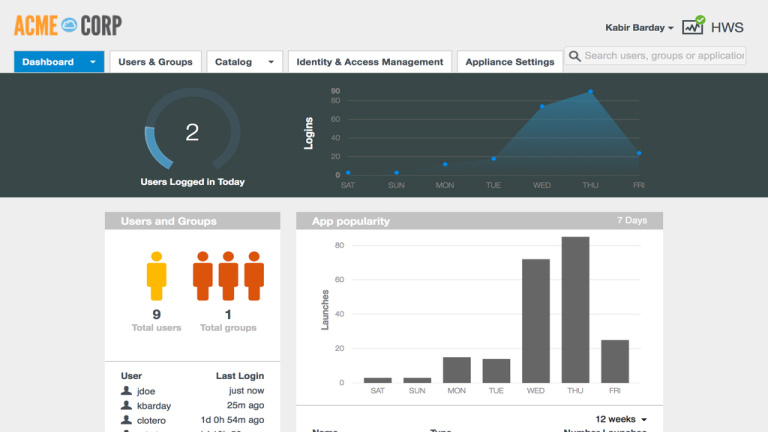Click the user icon beside clotero
This screenshot has width=768, height=432.
pyautogui.click(x=126, y=420)
